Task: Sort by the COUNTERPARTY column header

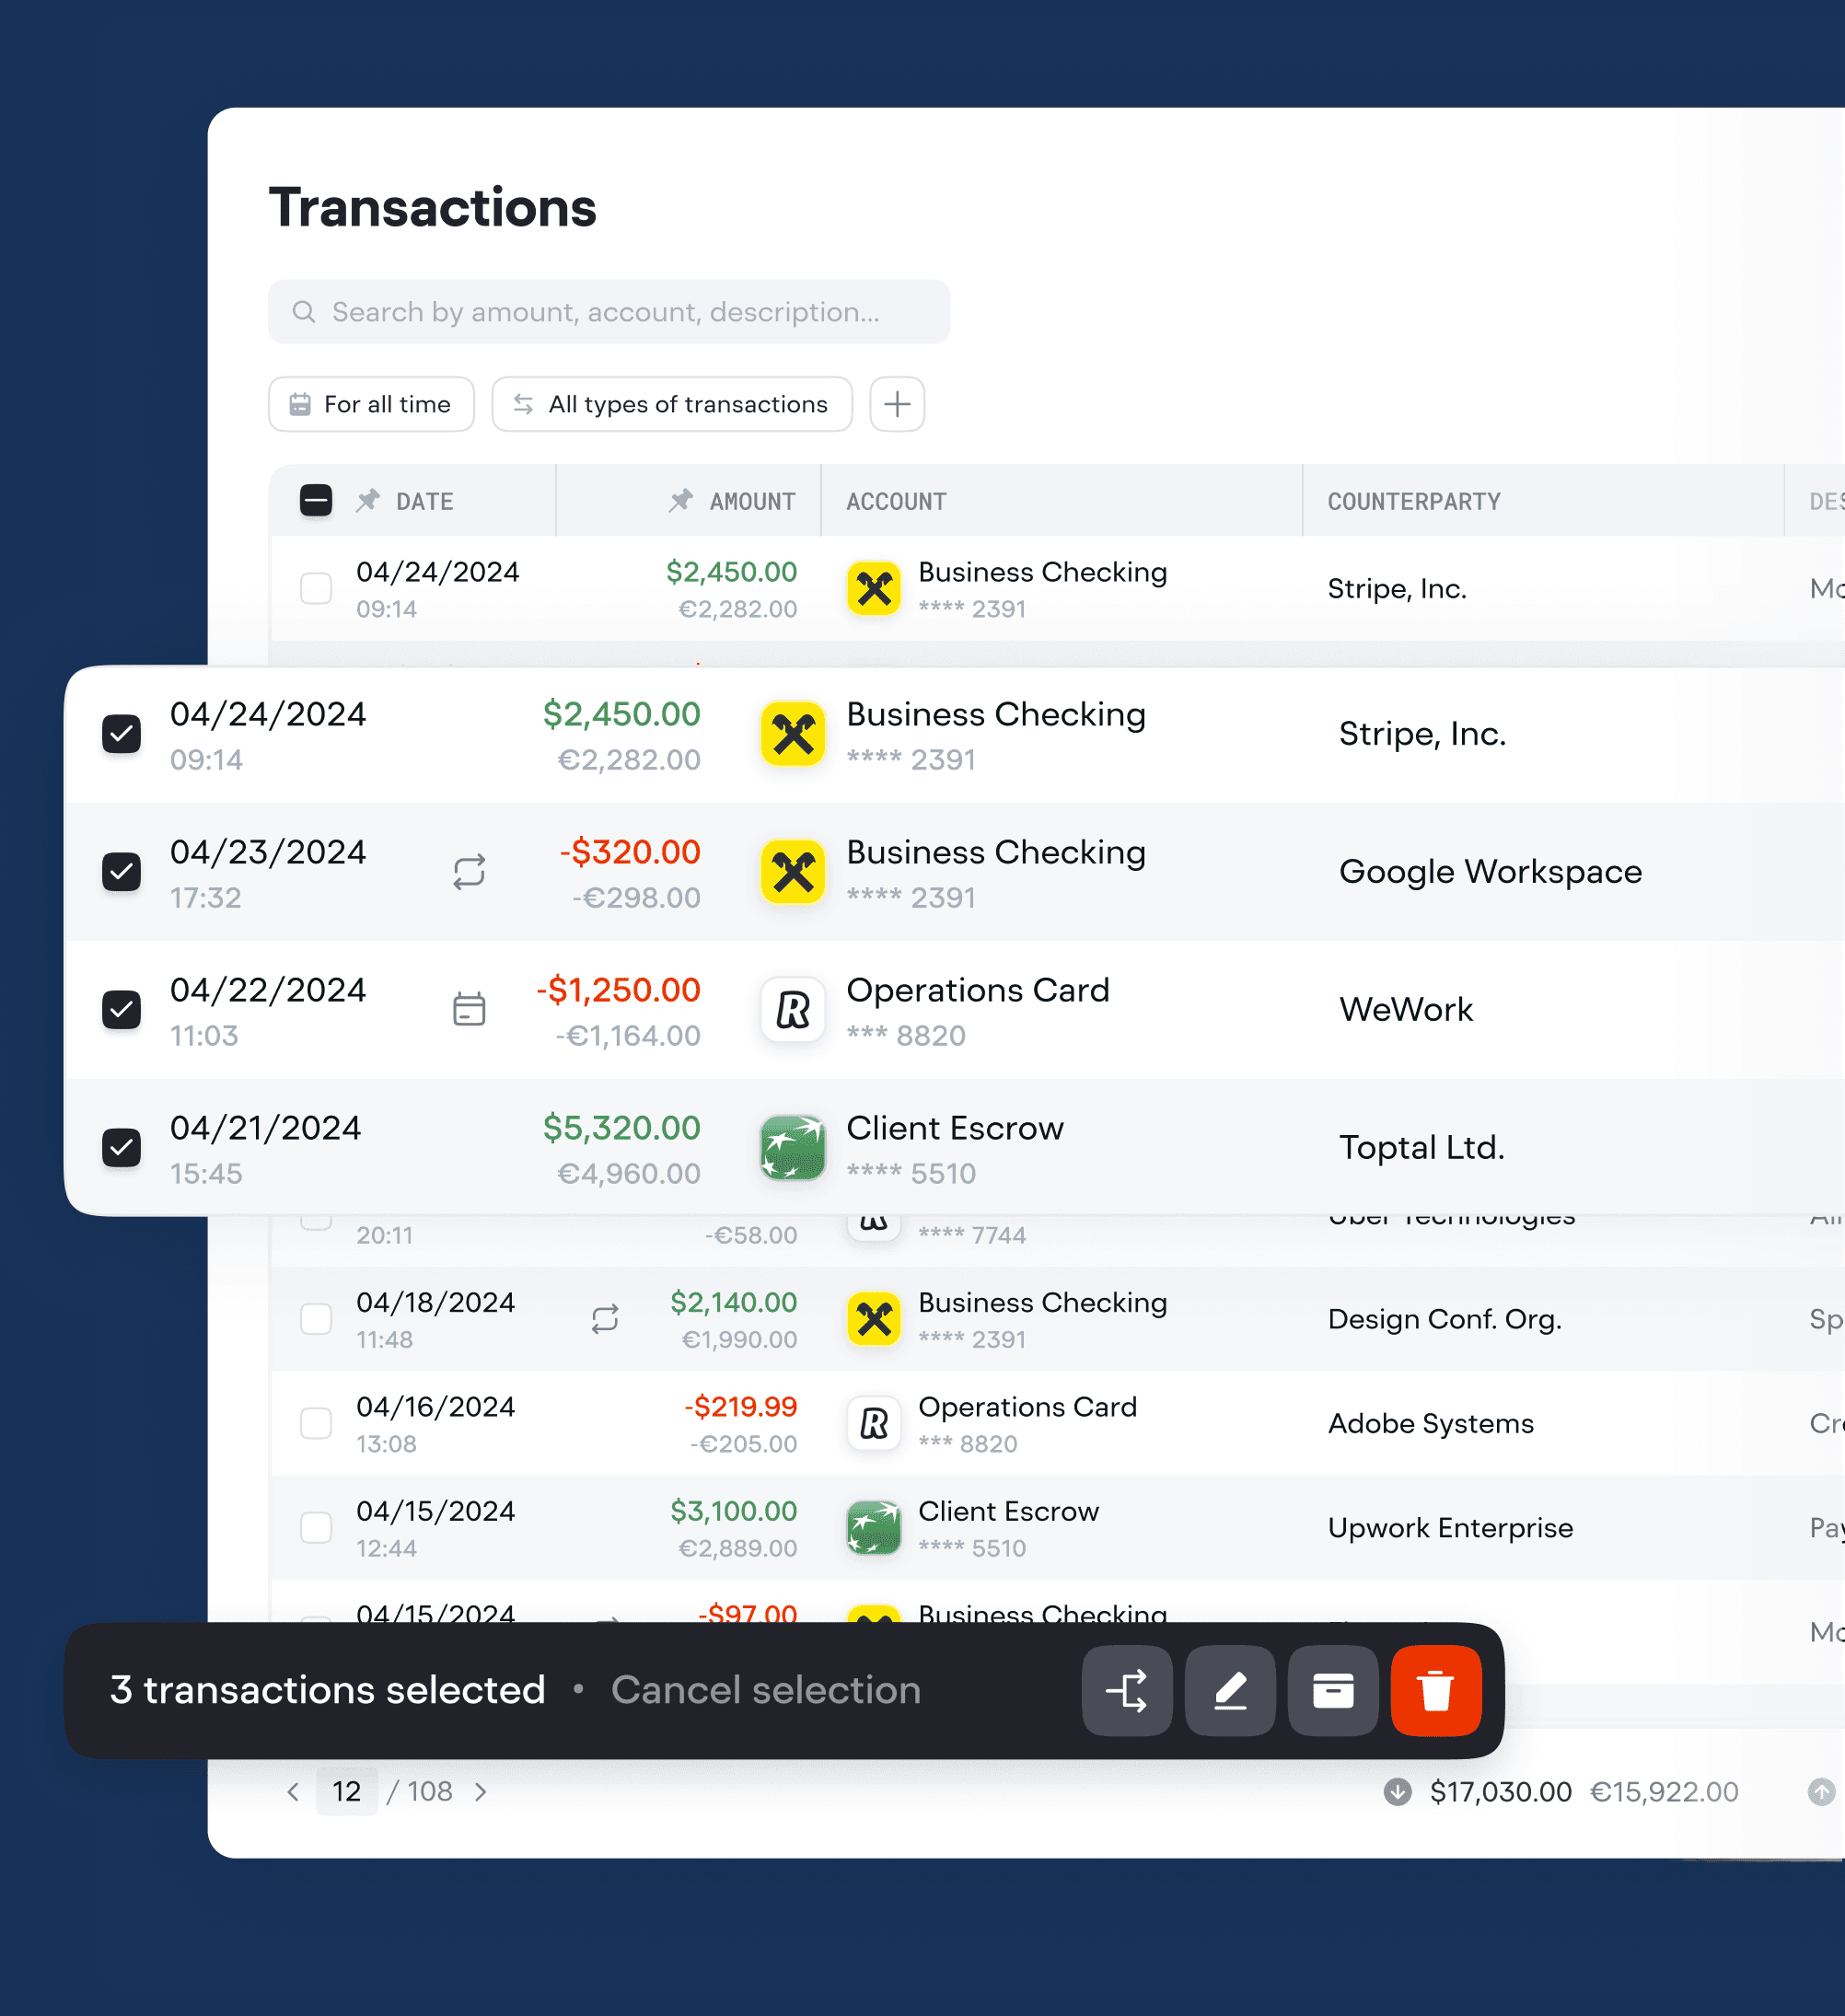Action: pos(1414,501)
